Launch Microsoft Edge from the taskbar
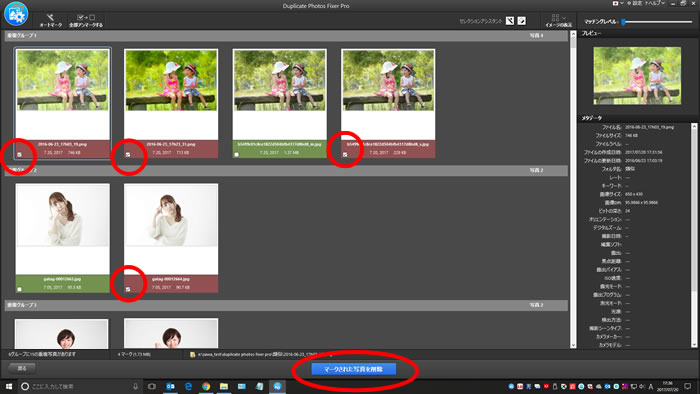The height and width of the screenshot is (394, 700). pyautogui.click(x=188, y=386)
